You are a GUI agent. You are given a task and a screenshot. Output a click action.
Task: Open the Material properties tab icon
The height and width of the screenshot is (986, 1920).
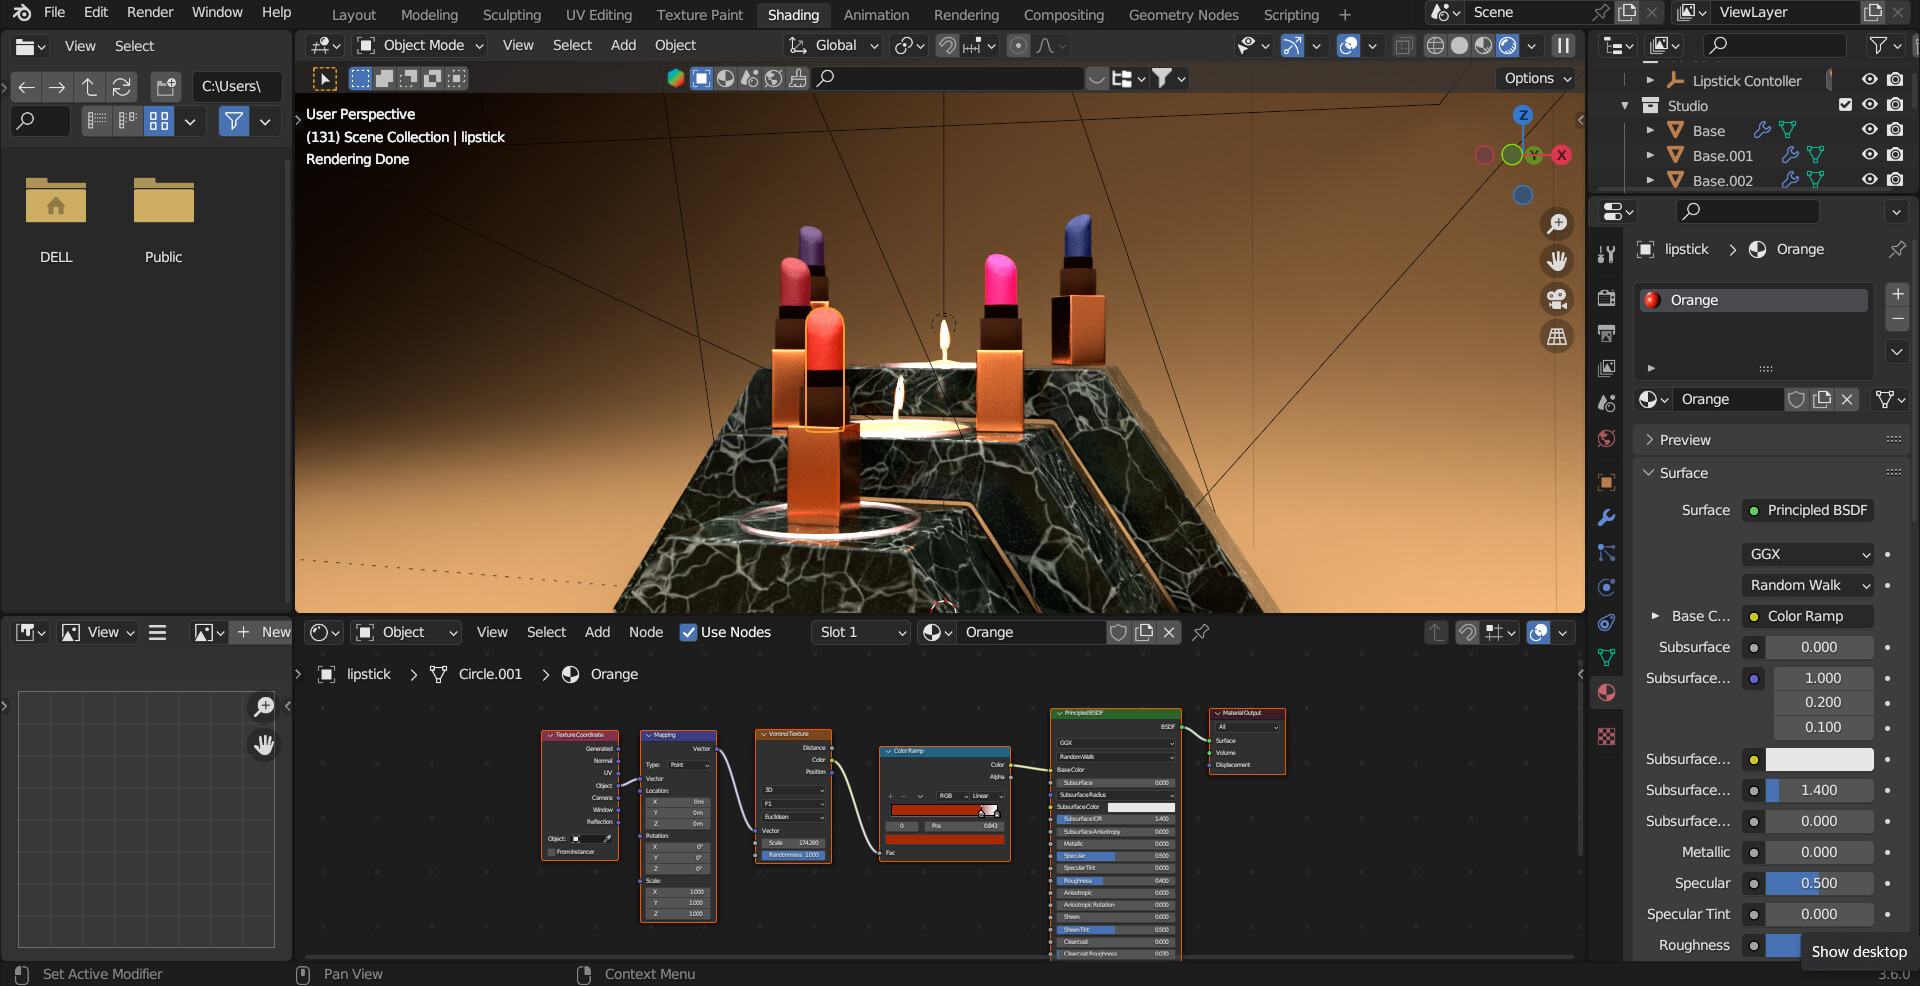click(1606, 692)
